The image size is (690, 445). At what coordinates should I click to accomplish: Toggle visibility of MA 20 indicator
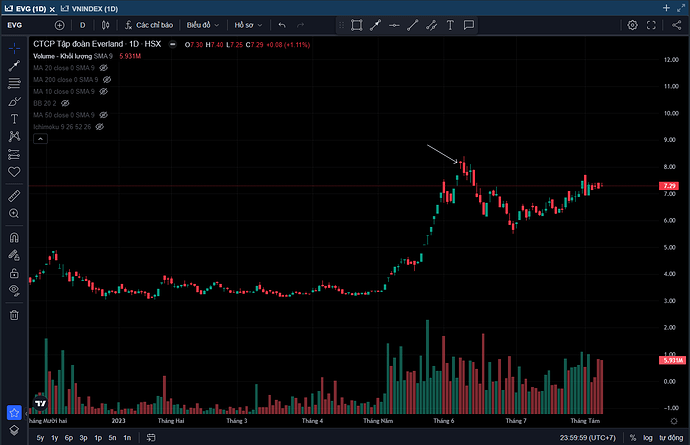pos(103,68)
